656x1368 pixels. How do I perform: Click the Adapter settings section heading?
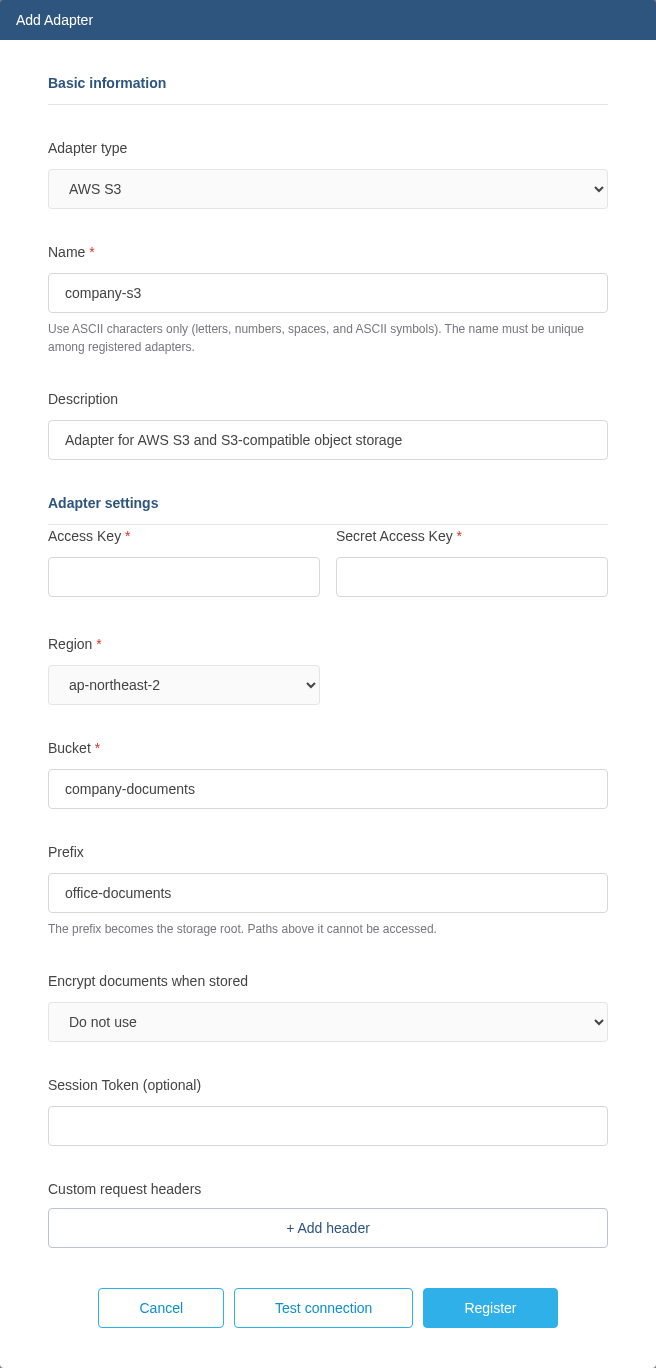103,503
